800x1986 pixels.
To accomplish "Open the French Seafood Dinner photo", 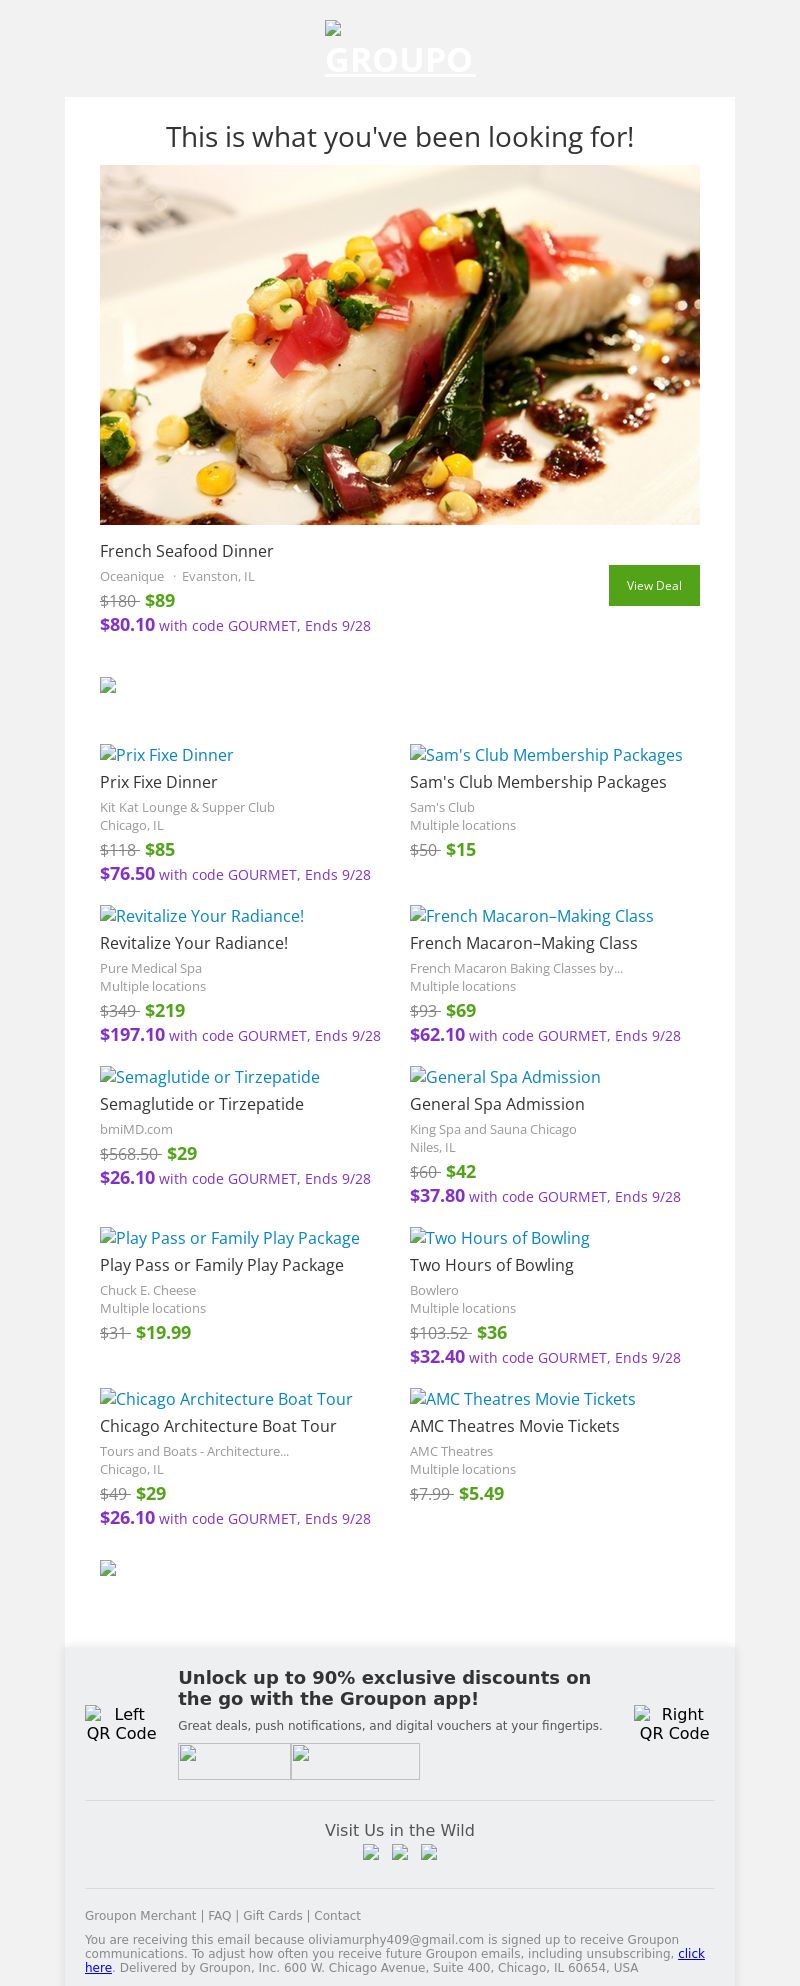I will pyautogui.click(x=400, y=345).
